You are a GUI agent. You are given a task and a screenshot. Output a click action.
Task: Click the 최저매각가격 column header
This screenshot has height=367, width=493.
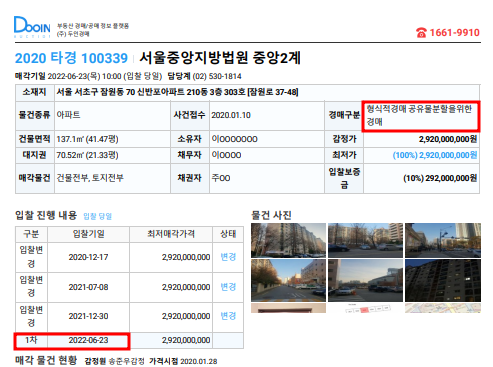171,234
